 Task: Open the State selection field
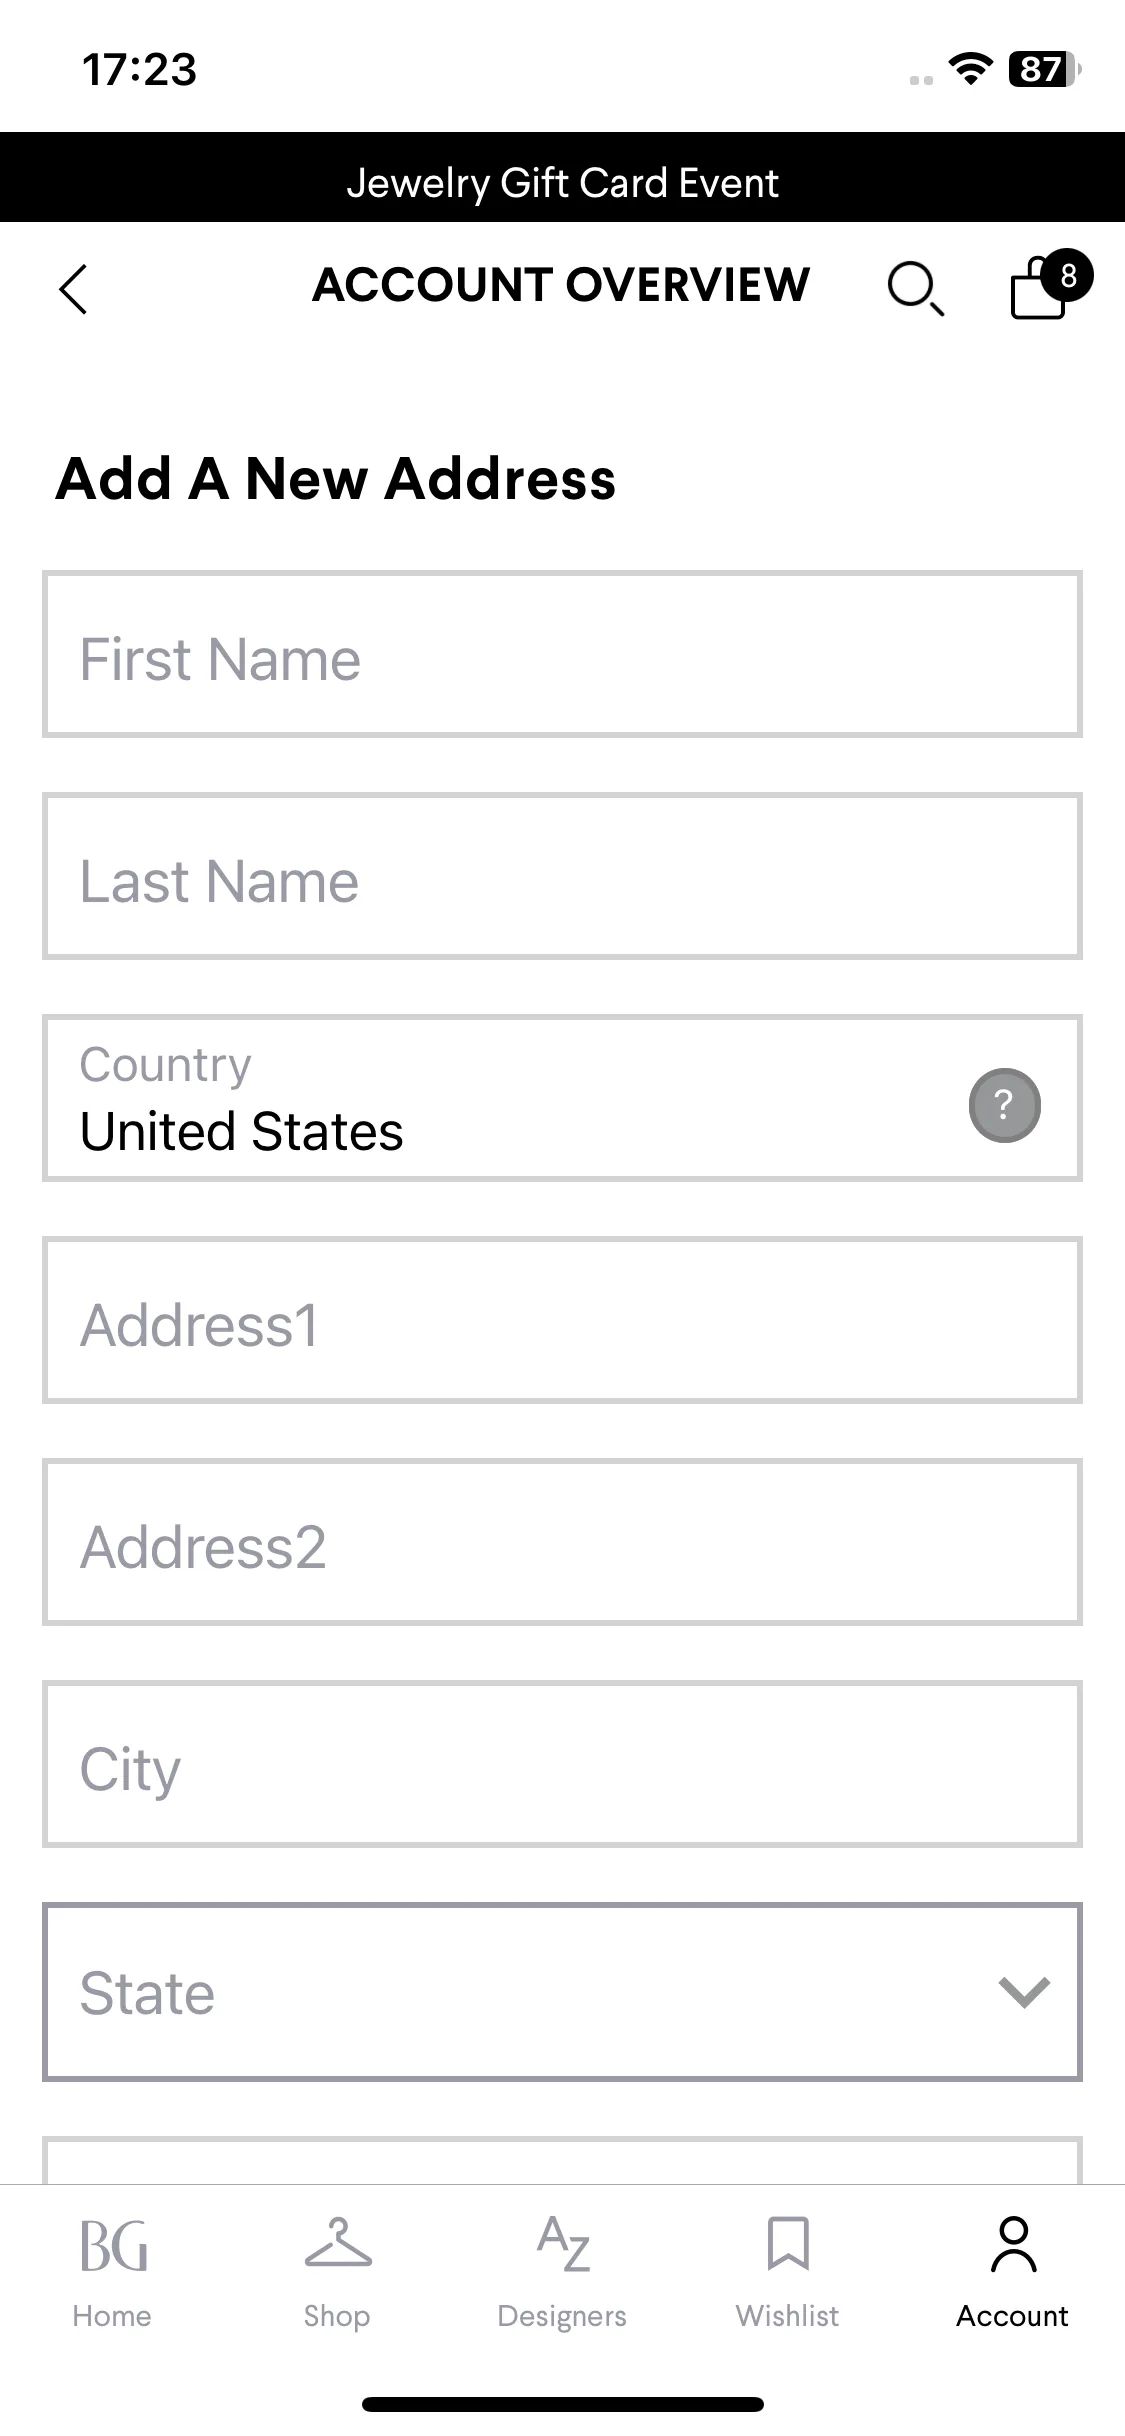click(x=562, y=1992)
